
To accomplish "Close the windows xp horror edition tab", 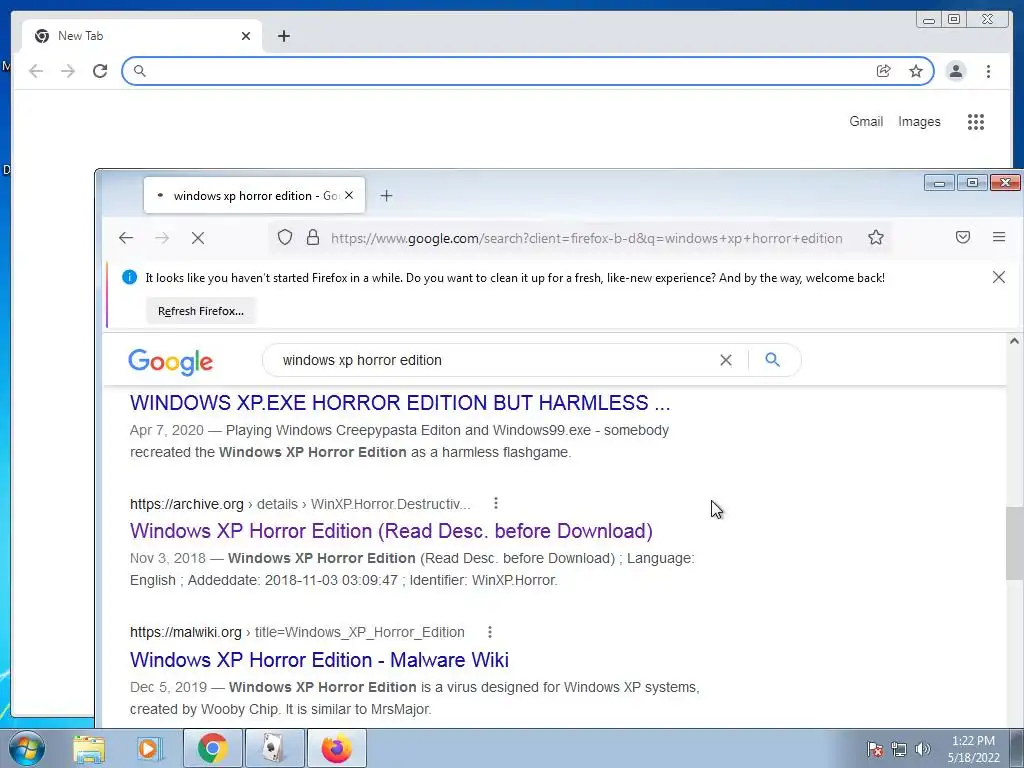I will [x=349, y=195].
